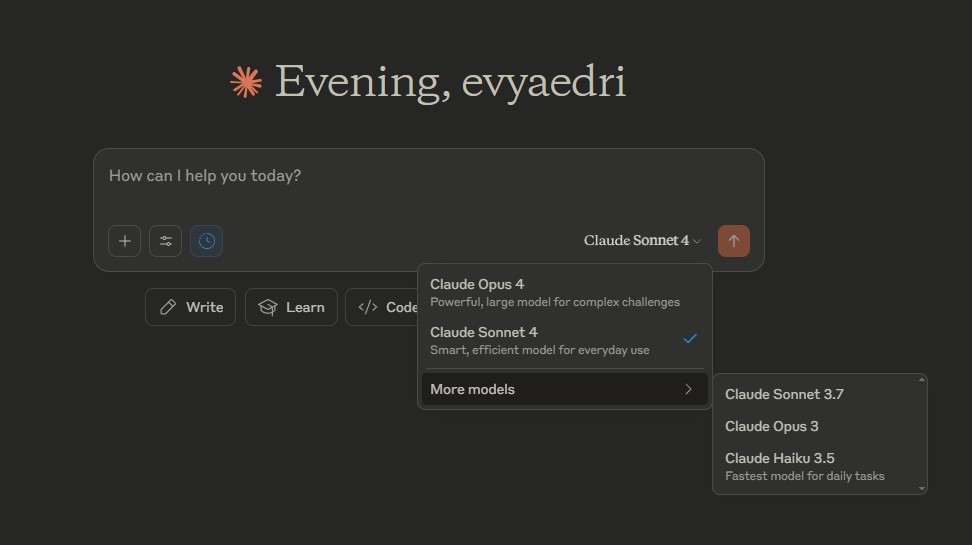
Task: Toggle the extended thinking clock icon
Action: tap(206, 241)
